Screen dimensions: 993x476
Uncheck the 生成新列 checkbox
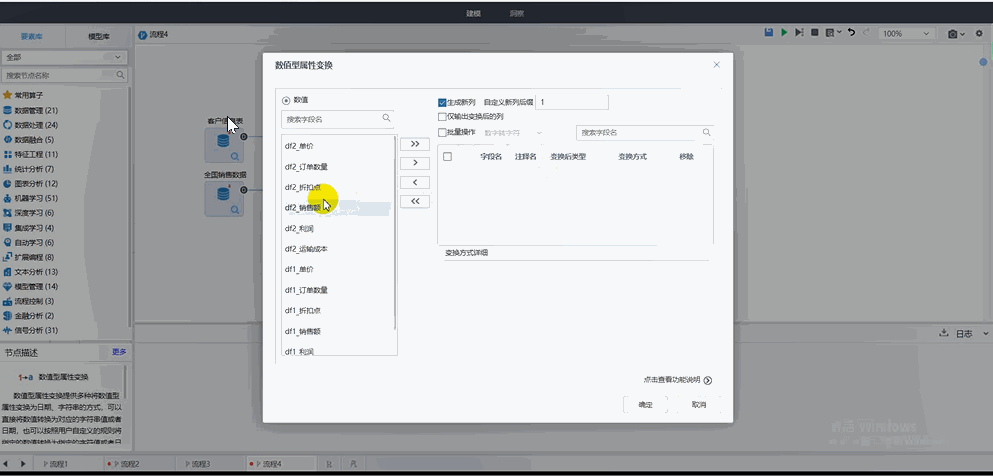pos(443,102)
